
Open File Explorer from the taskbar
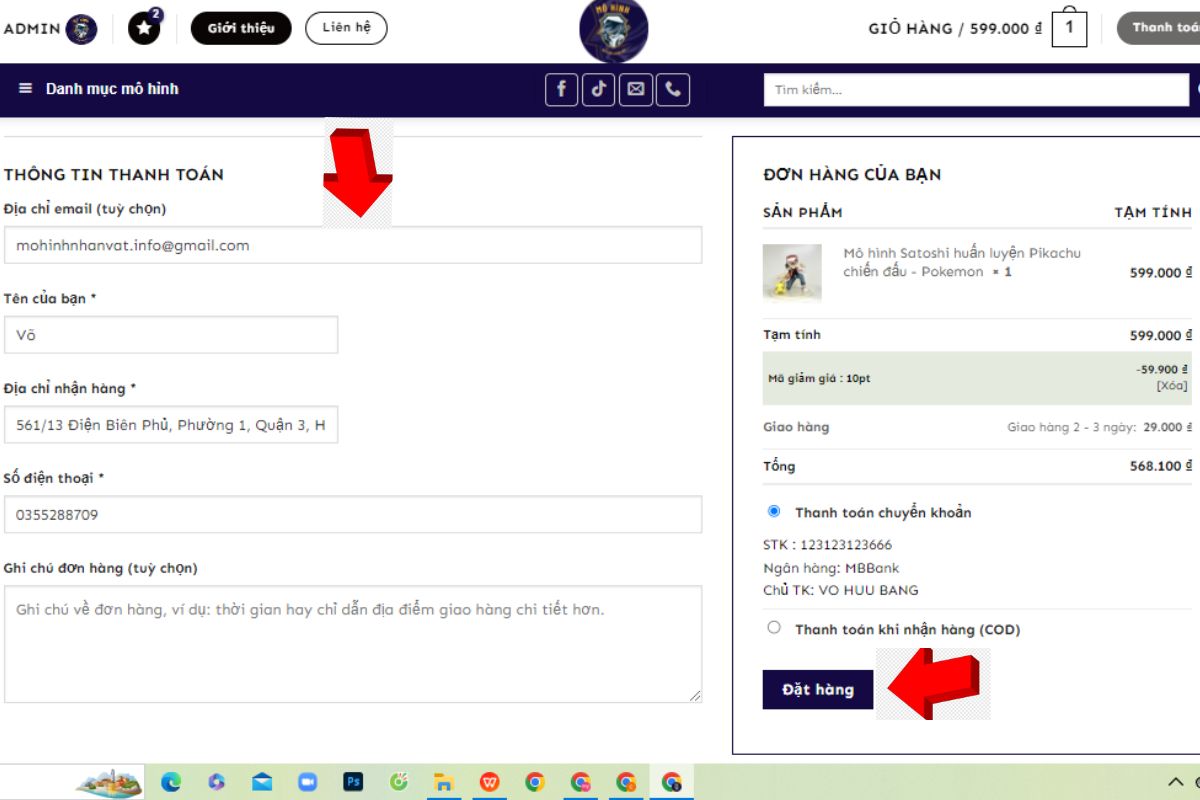point(444,782)
